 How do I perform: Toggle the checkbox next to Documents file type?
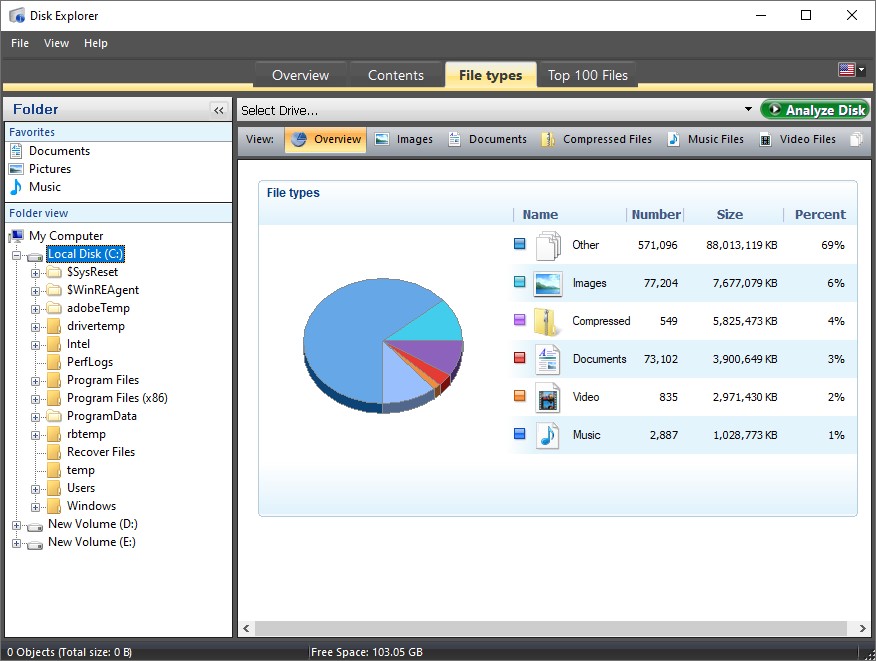click(x=521, y=357)
